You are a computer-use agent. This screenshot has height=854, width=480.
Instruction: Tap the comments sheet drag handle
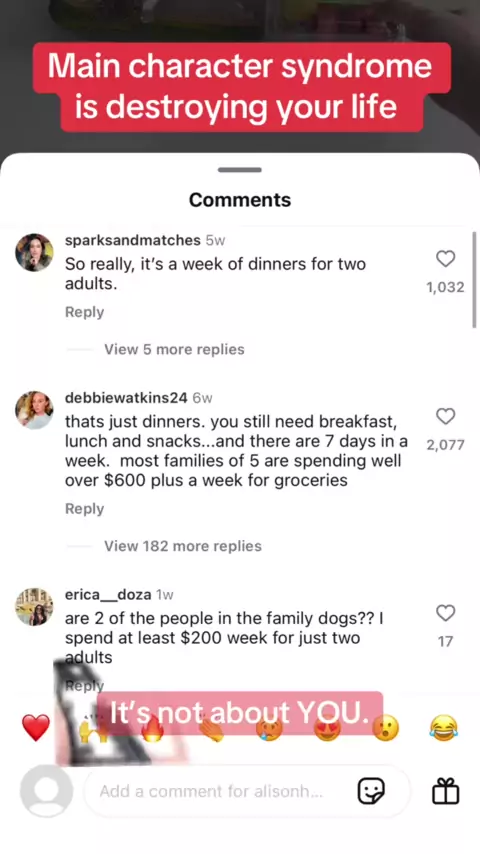click(240, 170)
